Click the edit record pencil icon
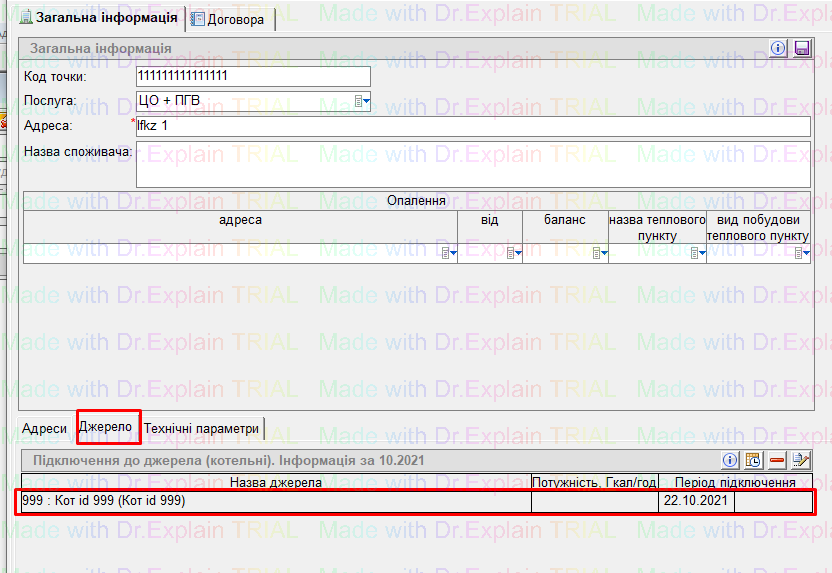 click(800, 460)
